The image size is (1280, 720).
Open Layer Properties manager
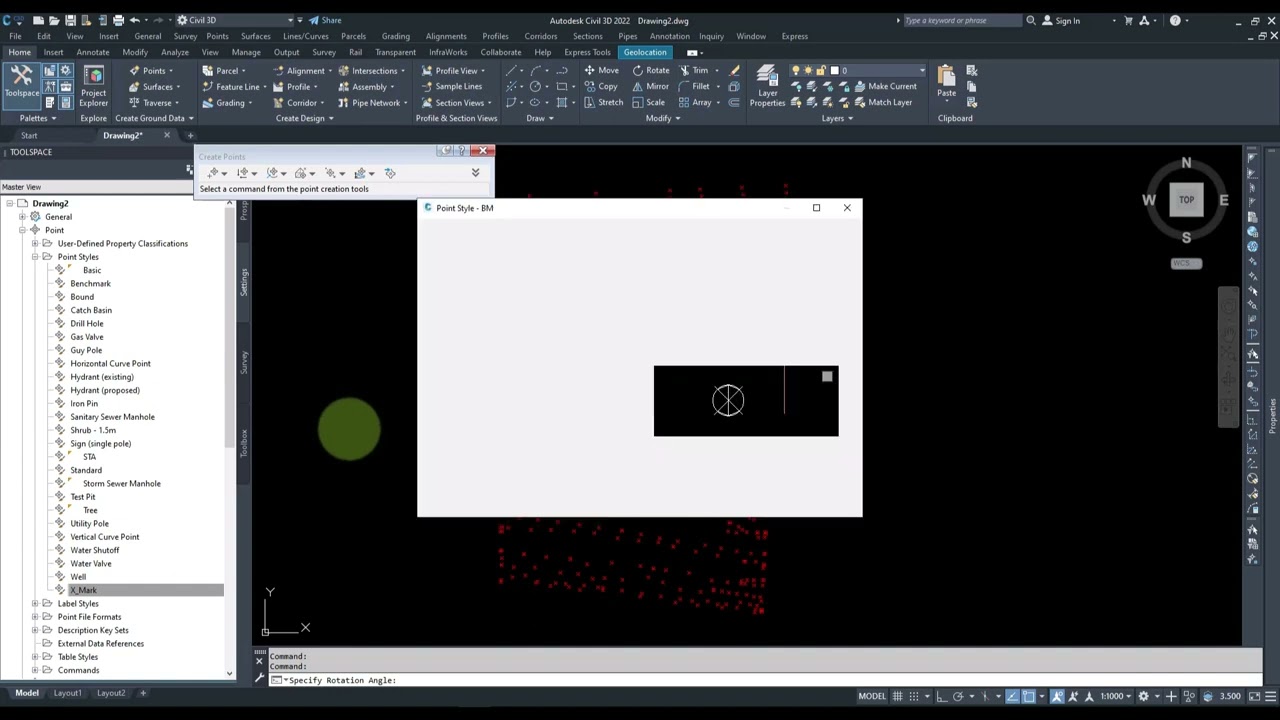(x=767, y=87)
